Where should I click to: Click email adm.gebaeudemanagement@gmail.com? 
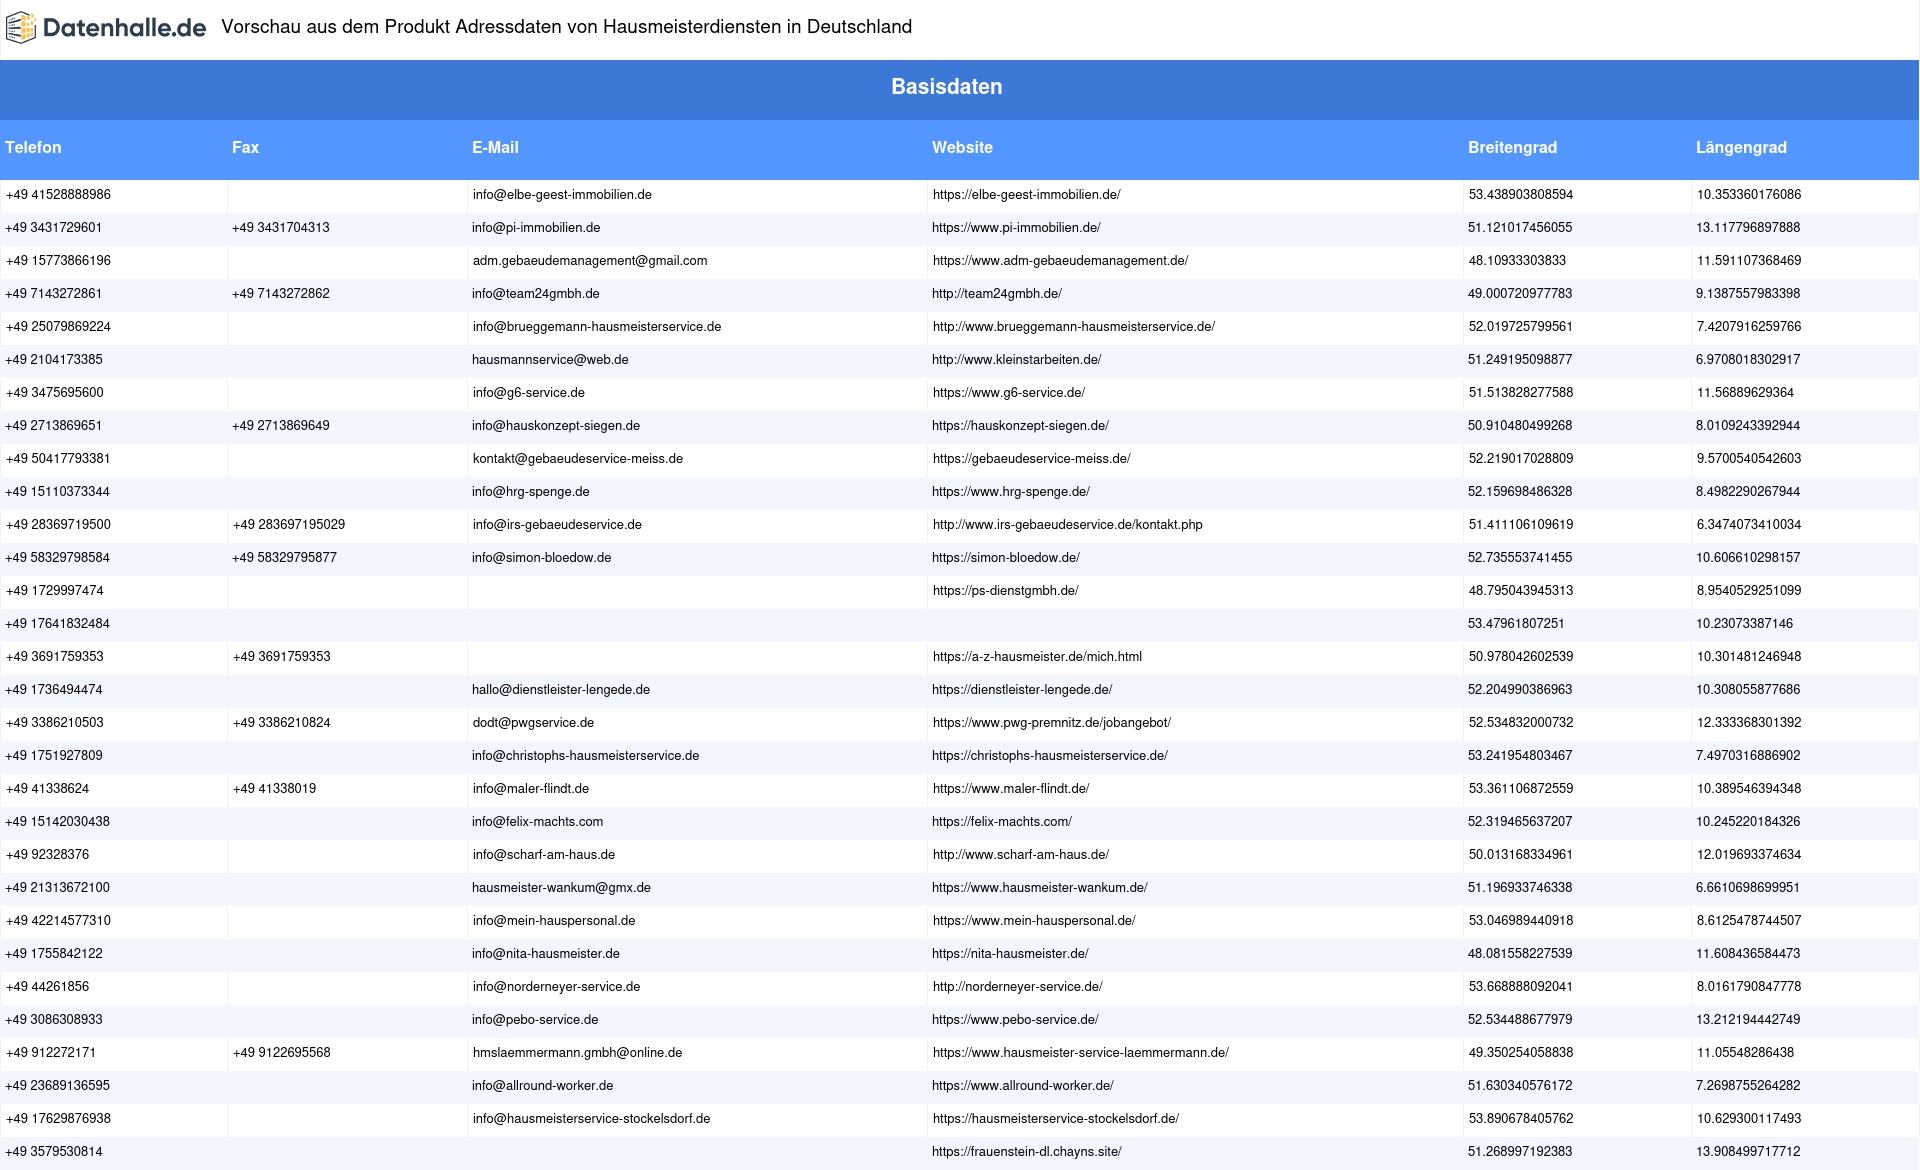click(x=590, y=261)
